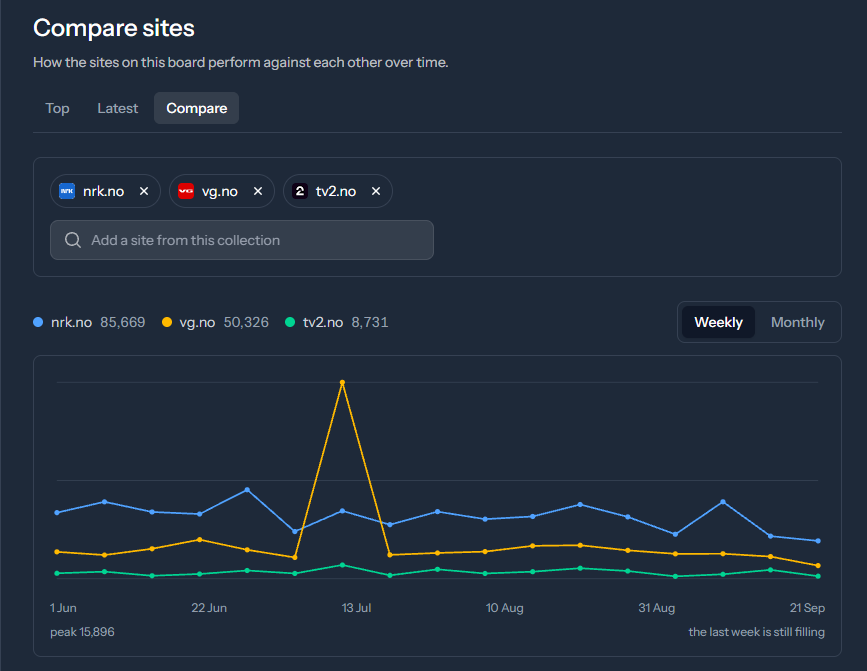Viewport: 867px width, 671px height.
Task: Click the tv2.no legend label
Action: [x=323, y=322]
